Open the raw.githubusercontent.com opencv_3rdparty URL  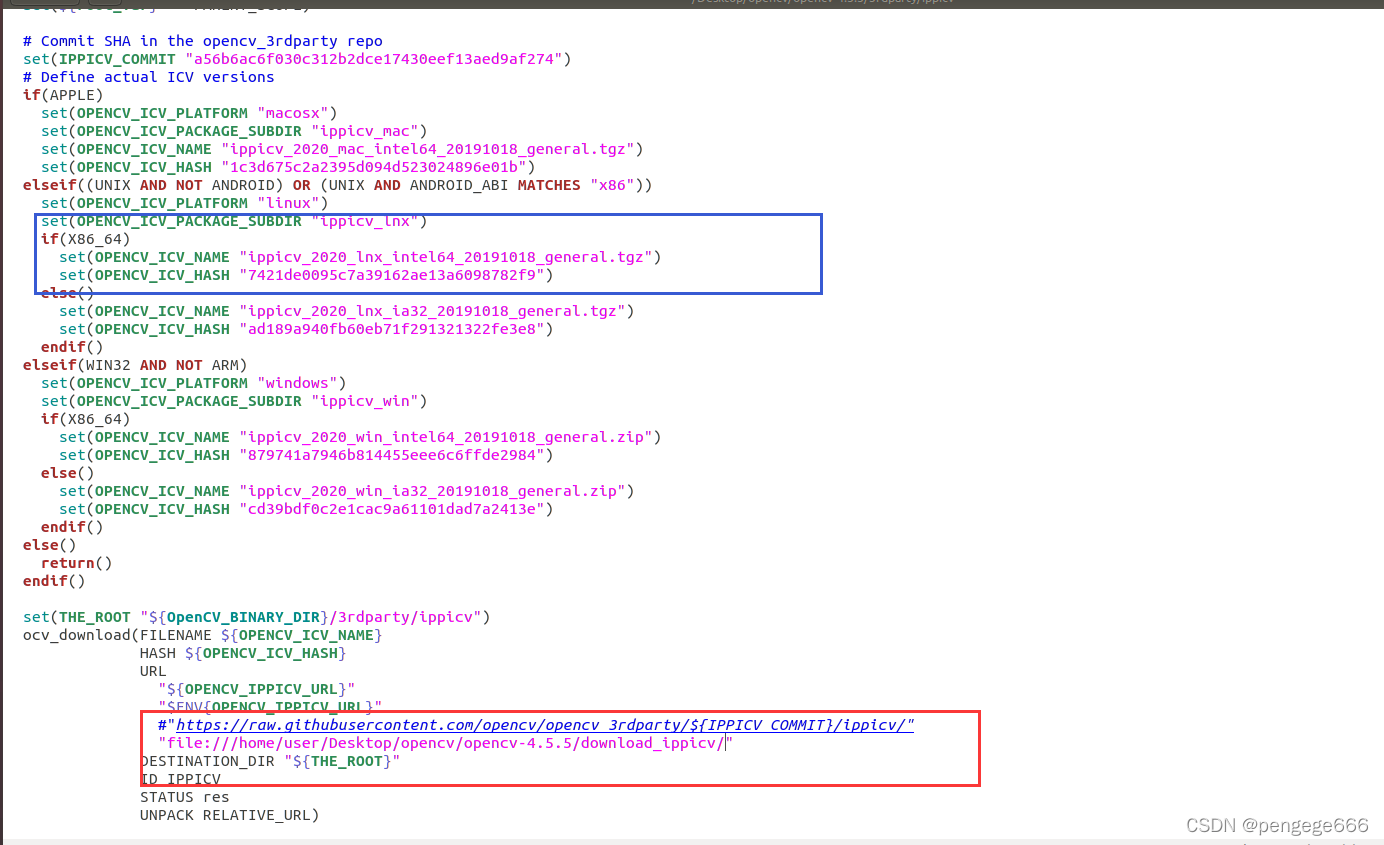(545, 725)
